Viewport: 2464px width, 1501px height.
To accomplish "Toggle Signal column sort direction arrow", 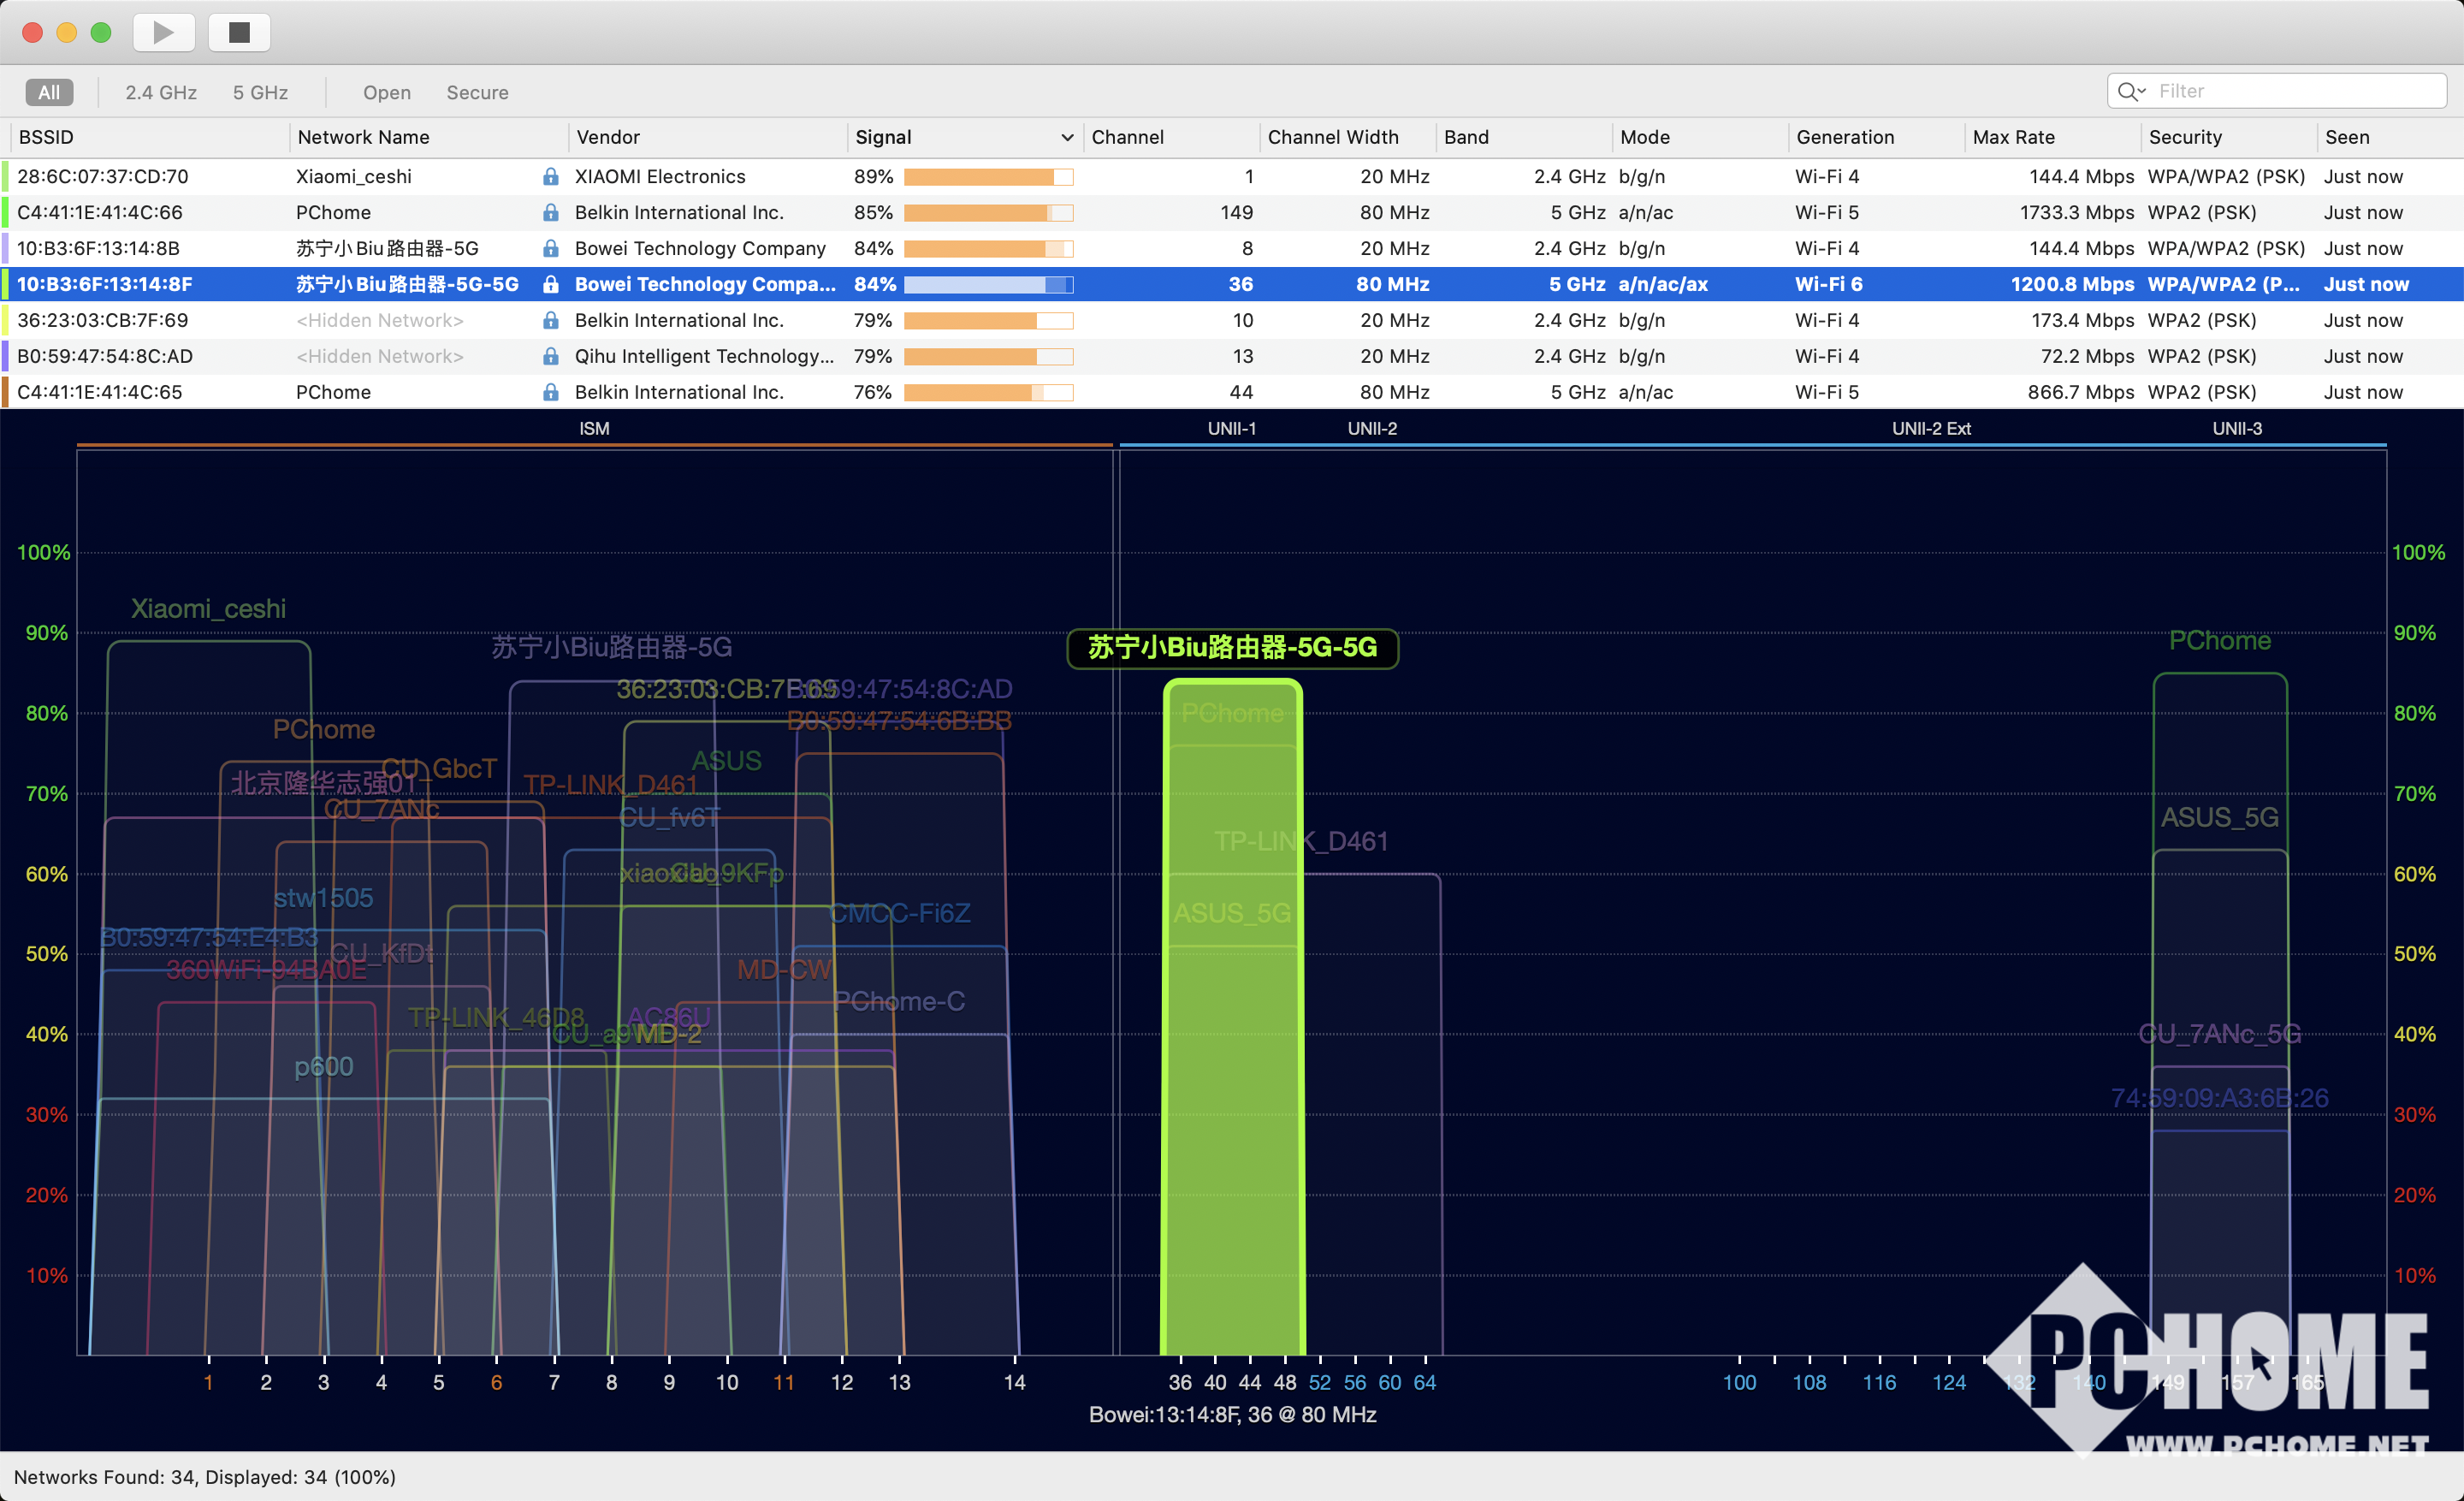I will pyautogui.click(x=1067, y=138).
